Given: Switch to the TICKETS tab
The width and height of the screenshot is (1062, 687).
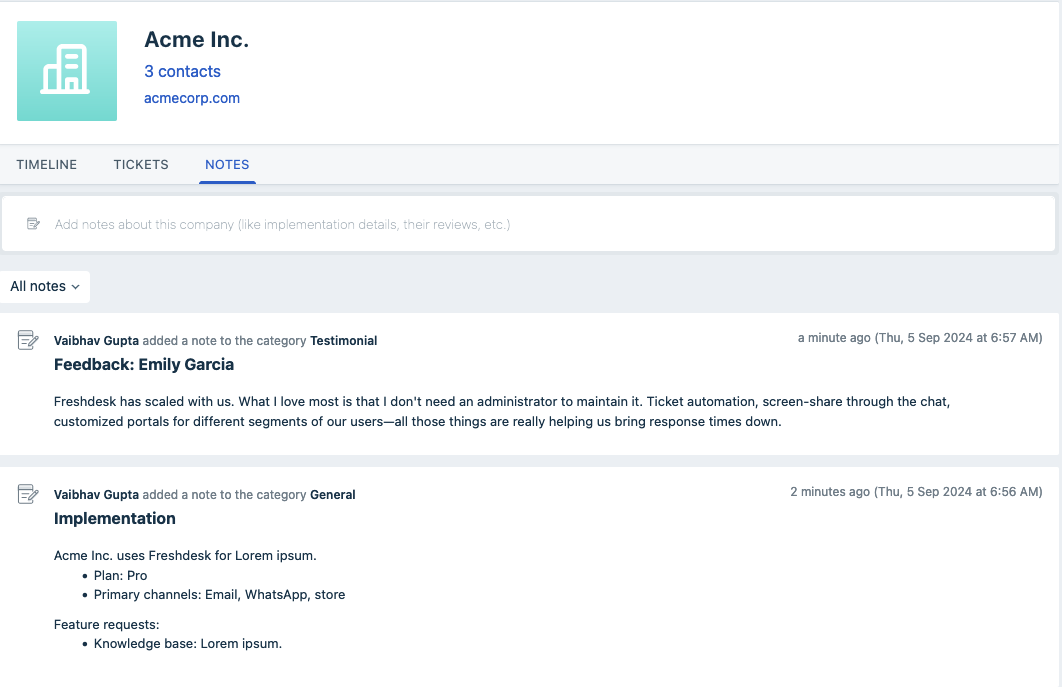Looking at the screenshot, I should click(140, 164).
